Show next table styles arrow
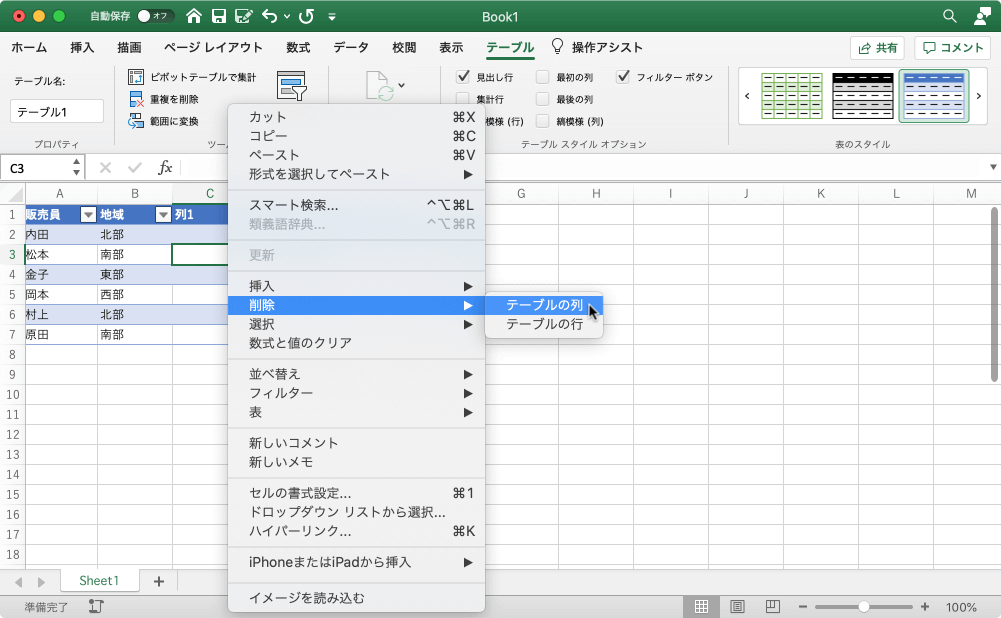Image resolution: width=1001 pixels, height=618 pixels. click(x=979, y=96)
